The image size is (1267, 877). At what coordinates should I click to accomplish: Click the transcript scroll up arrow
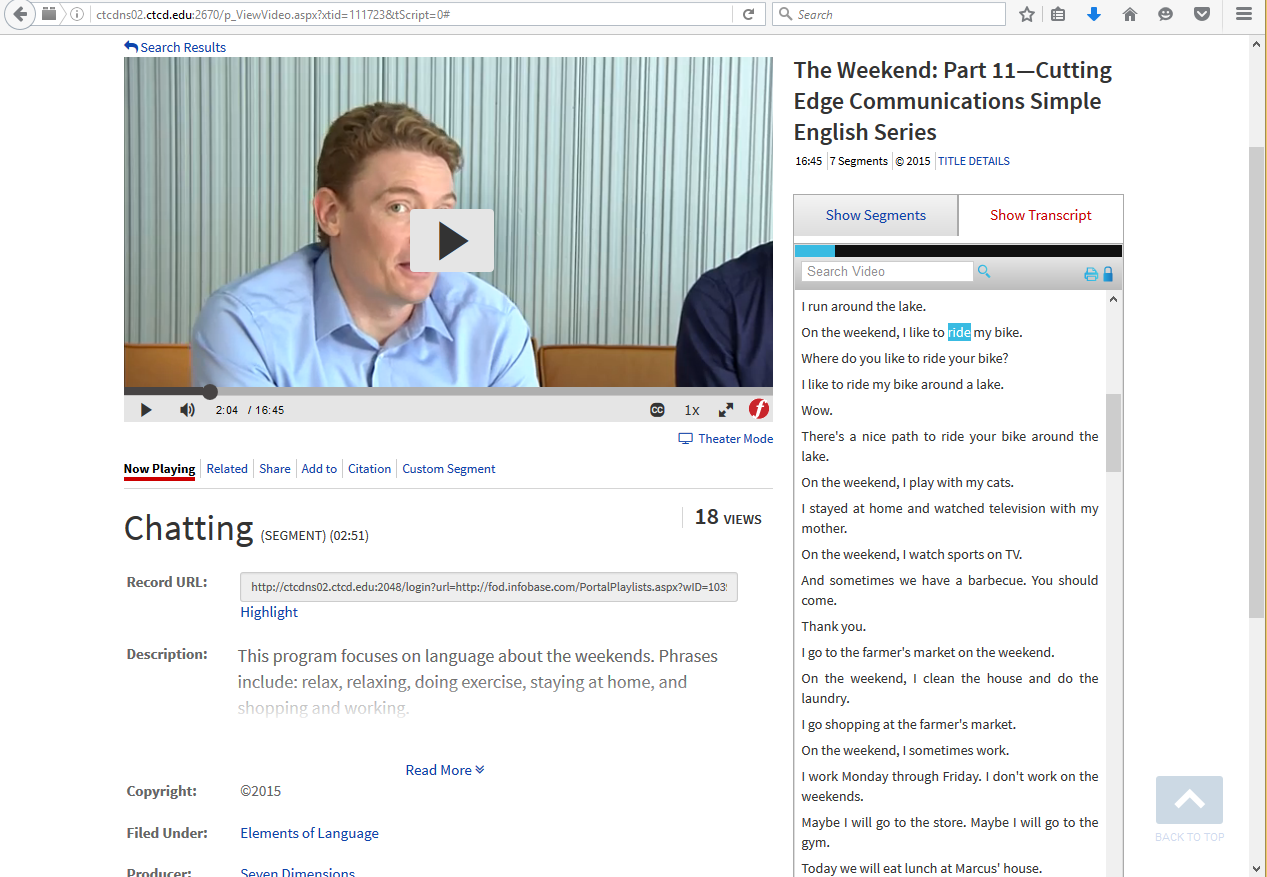tap(1114, 300)
